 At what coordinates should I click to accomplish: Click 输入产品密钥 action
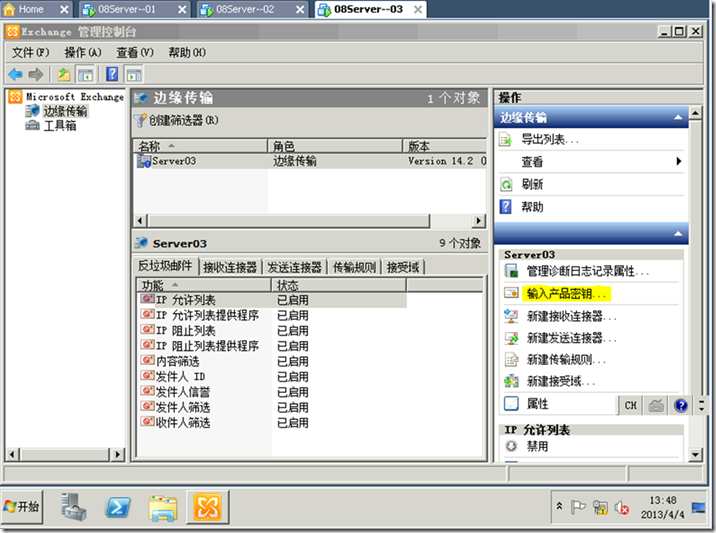click(566, 293)
